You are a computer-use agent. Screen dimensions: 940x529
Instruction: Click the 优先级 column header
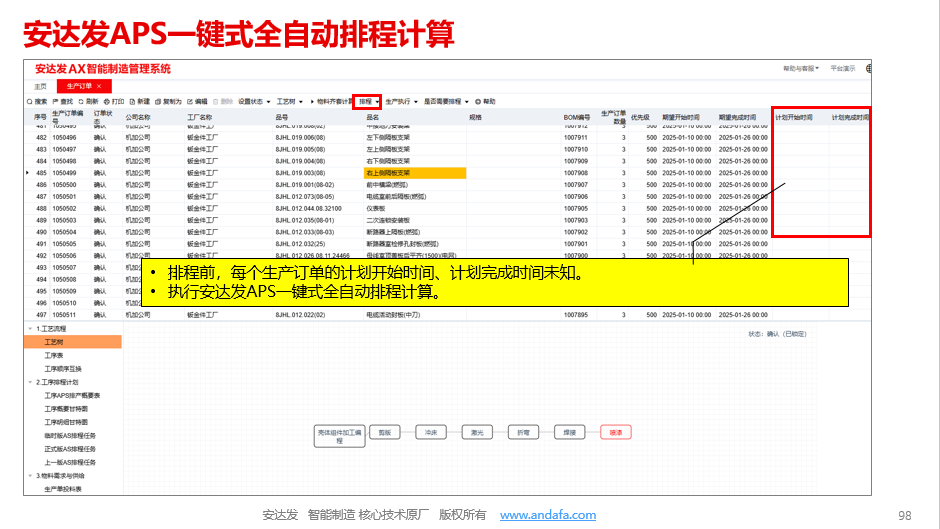(640, 118)
